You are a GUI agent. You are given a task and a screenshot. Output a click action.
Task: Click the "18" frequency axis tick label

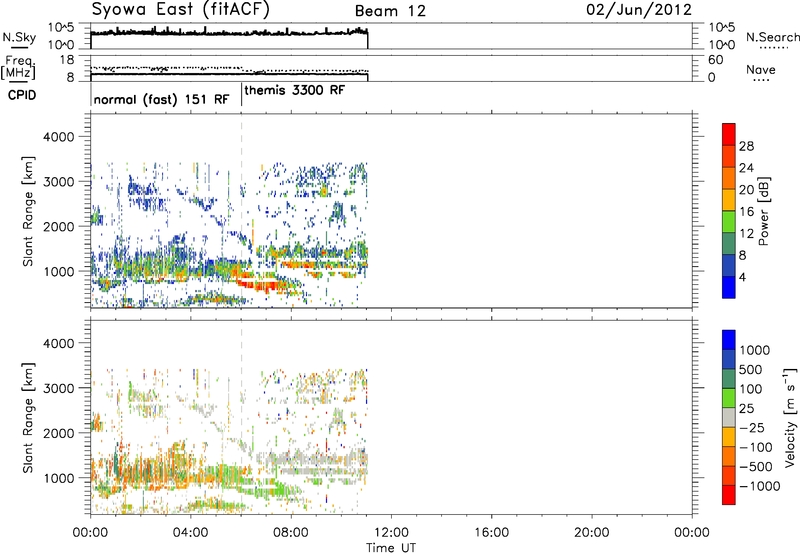tap(67, 60)
